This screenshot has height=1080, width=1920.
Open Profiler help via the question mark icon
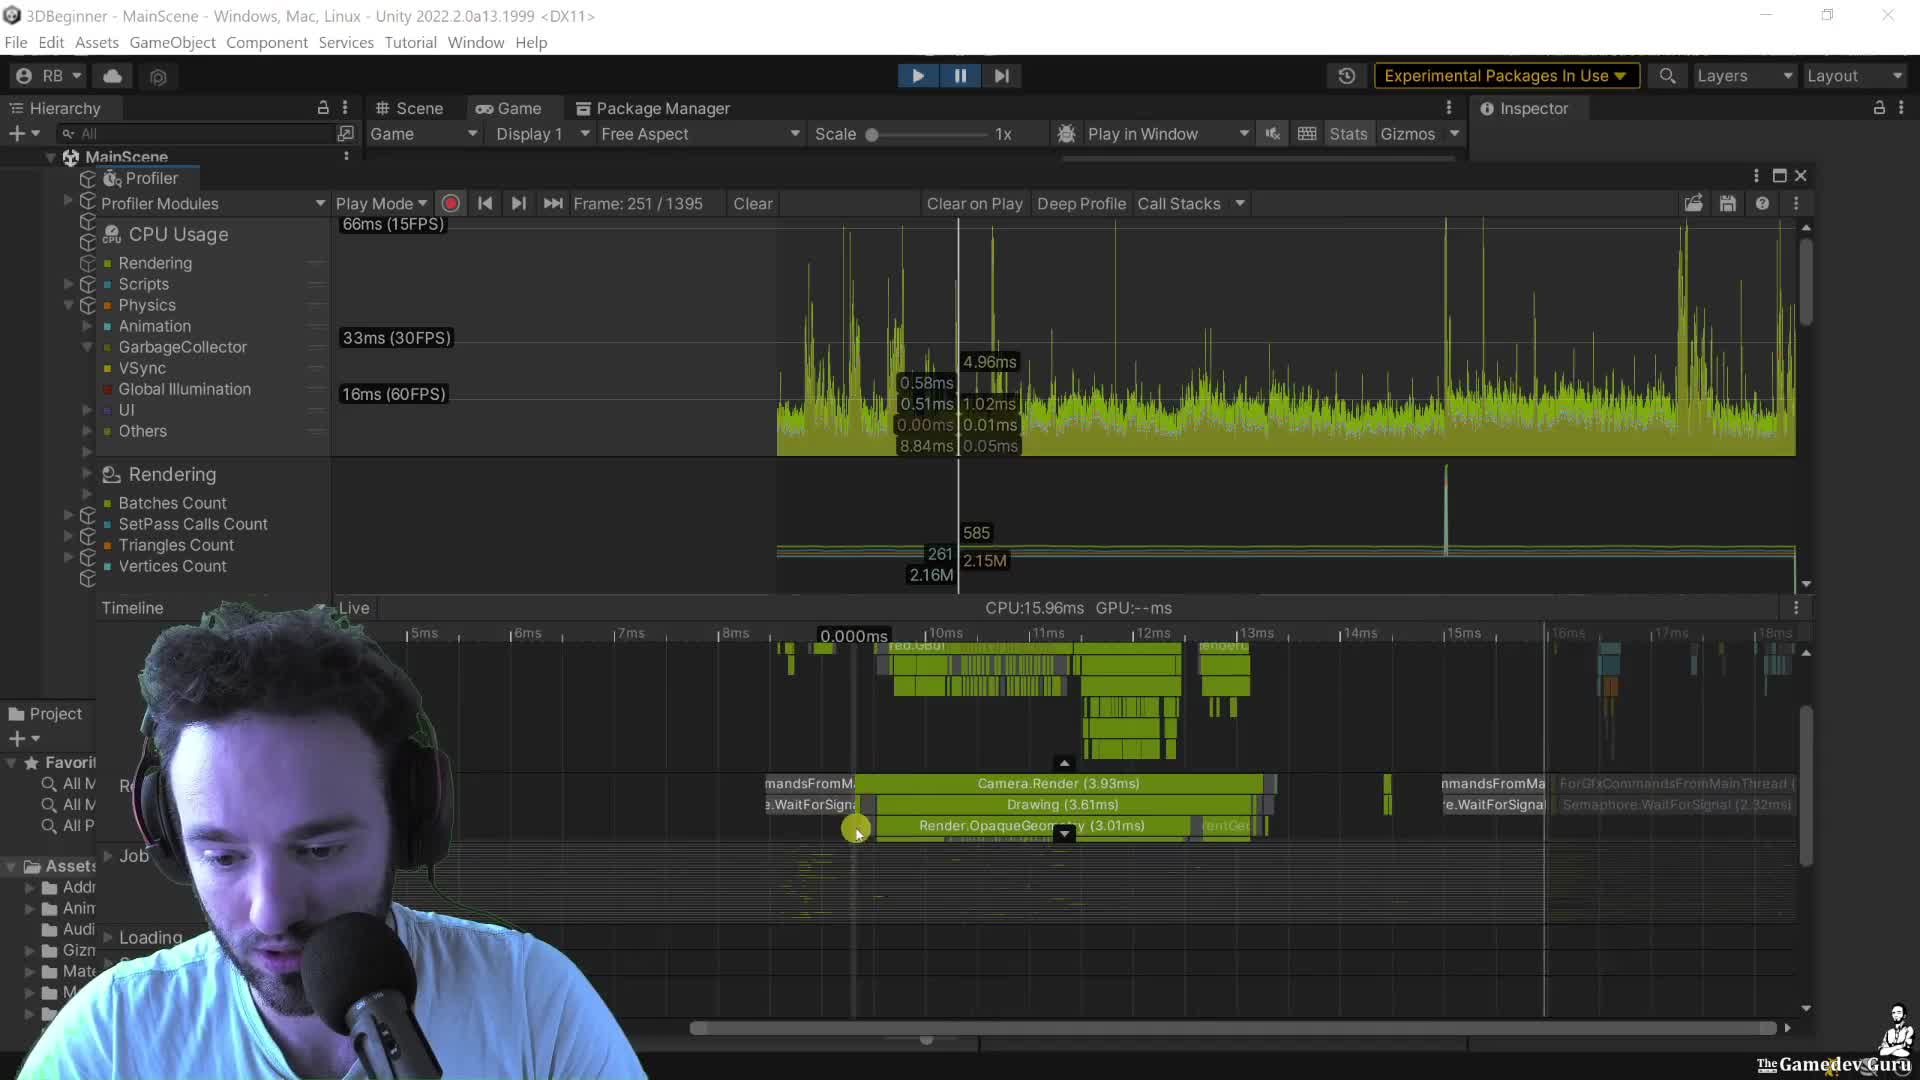click(x=1763, y=203)
